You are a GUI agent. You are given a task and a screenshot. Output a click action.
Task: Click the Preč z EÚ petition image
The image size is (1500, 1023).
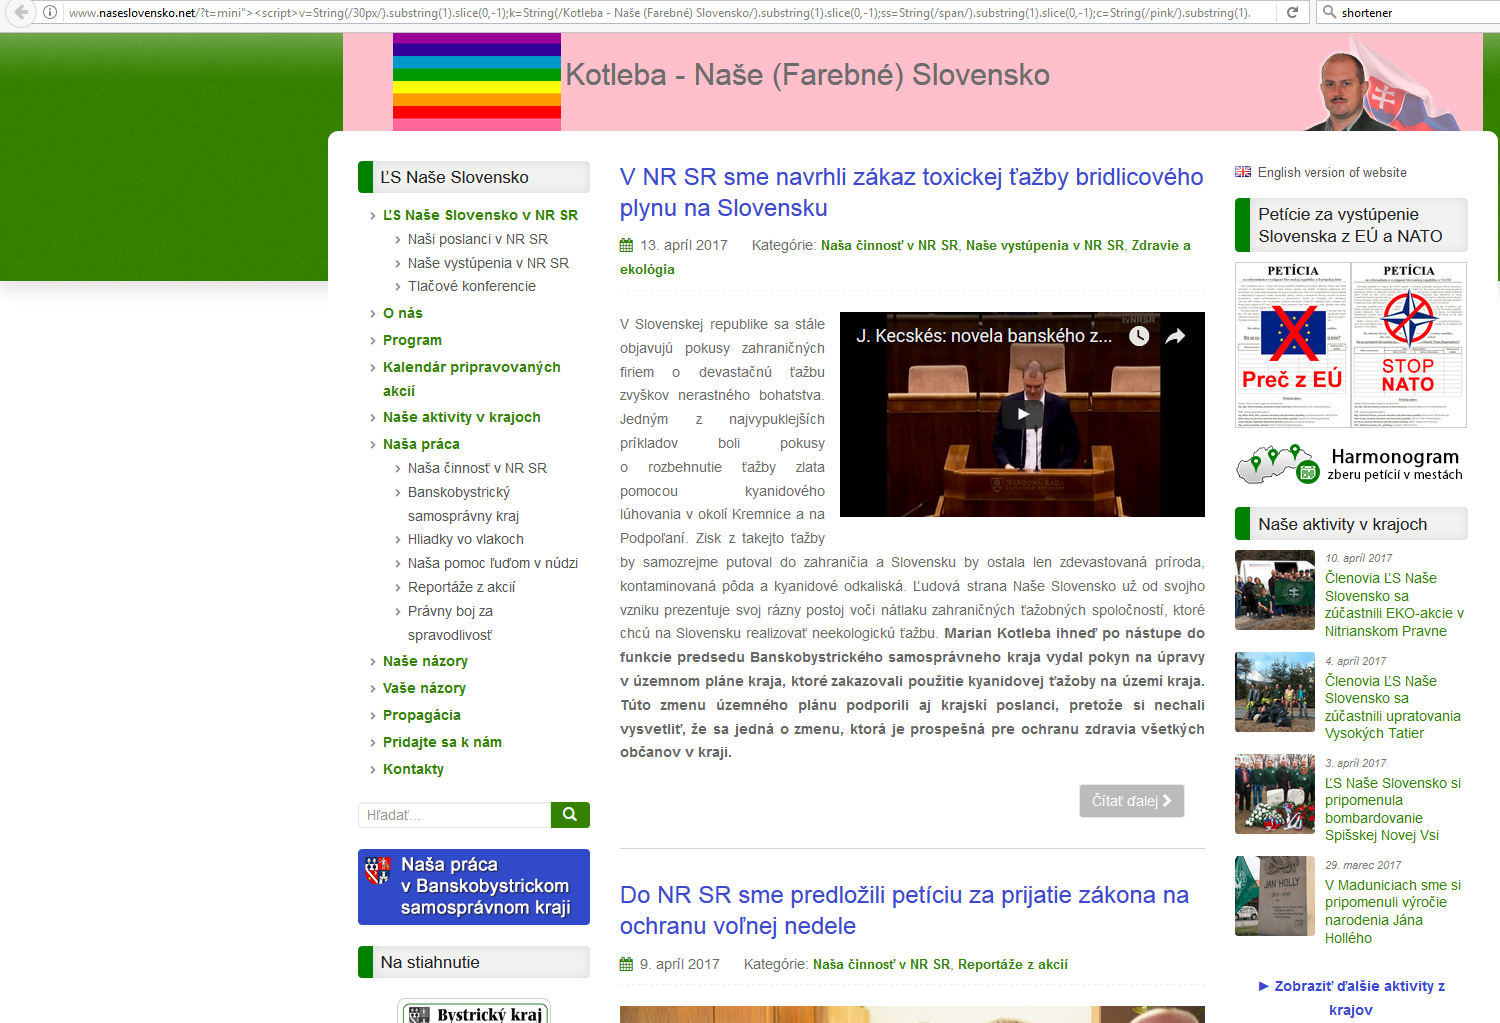click(x=1293, y=345)
